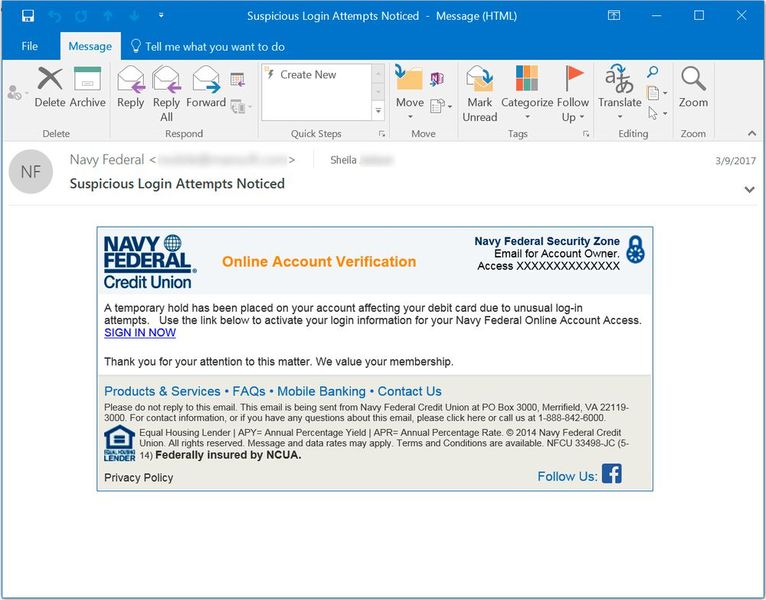
Task: Open the FAQs link
Action: click(249, 391)
